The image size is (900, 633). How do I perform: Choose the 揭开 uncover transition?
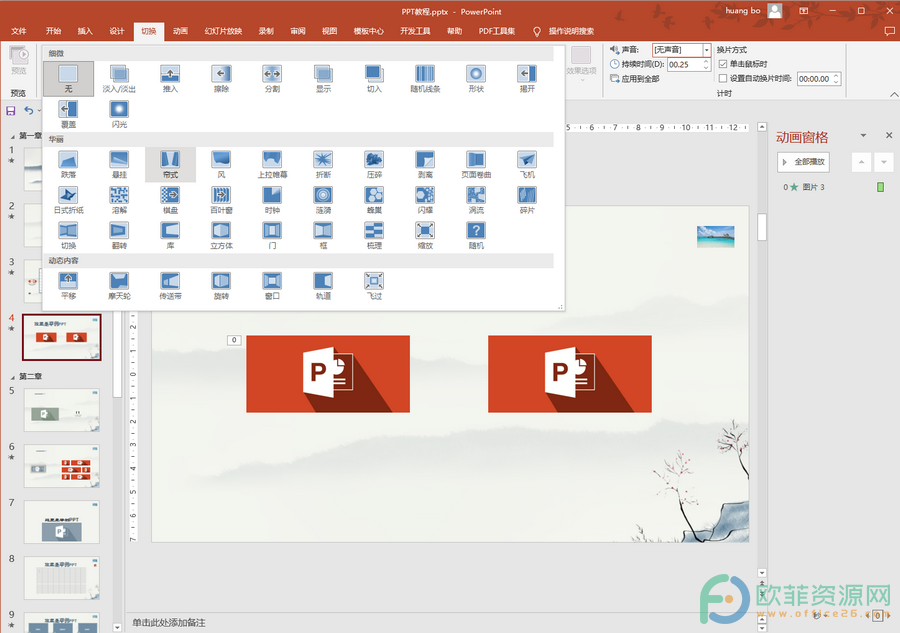tap(527, 79)
